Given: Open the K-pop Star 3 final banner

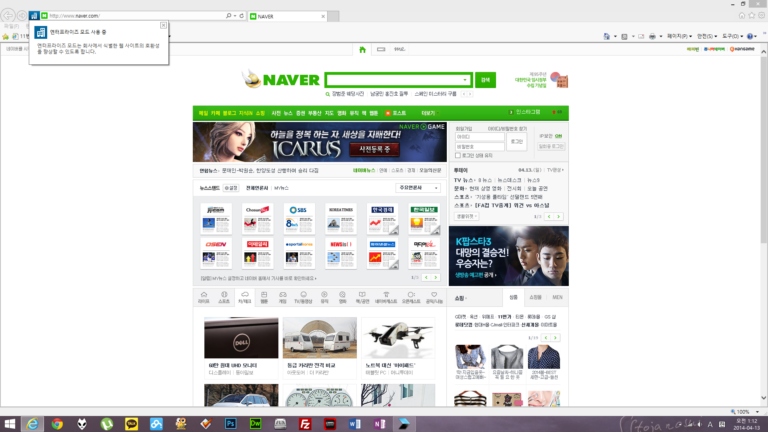Looking at the screenshot, I should point(508,256).
